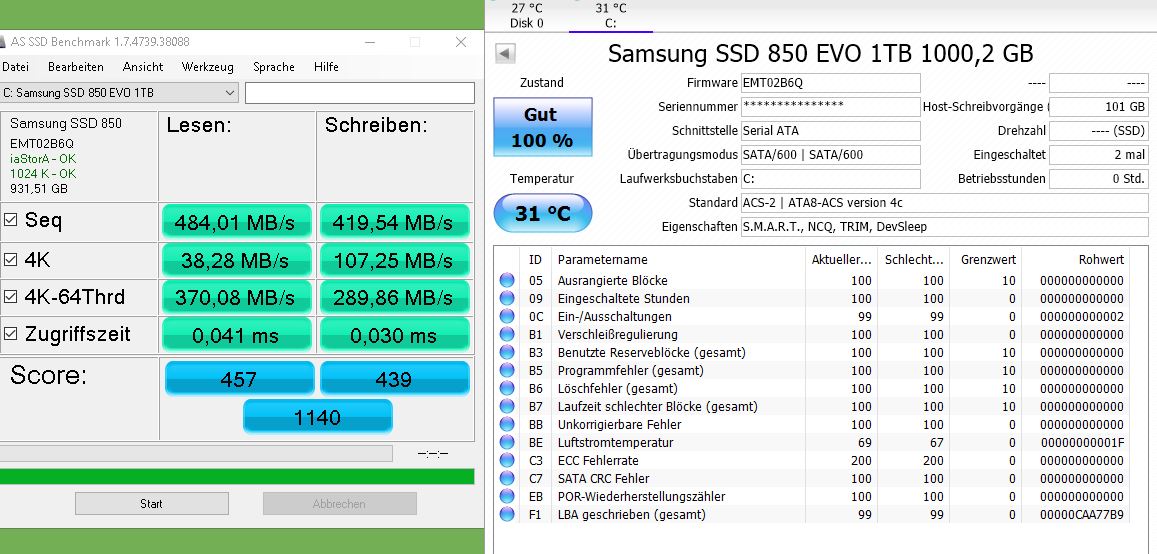Click status orb for Luftstromtemperatur row
Image resolution: width=1157 pixels, height=554 pixels.
507,443
